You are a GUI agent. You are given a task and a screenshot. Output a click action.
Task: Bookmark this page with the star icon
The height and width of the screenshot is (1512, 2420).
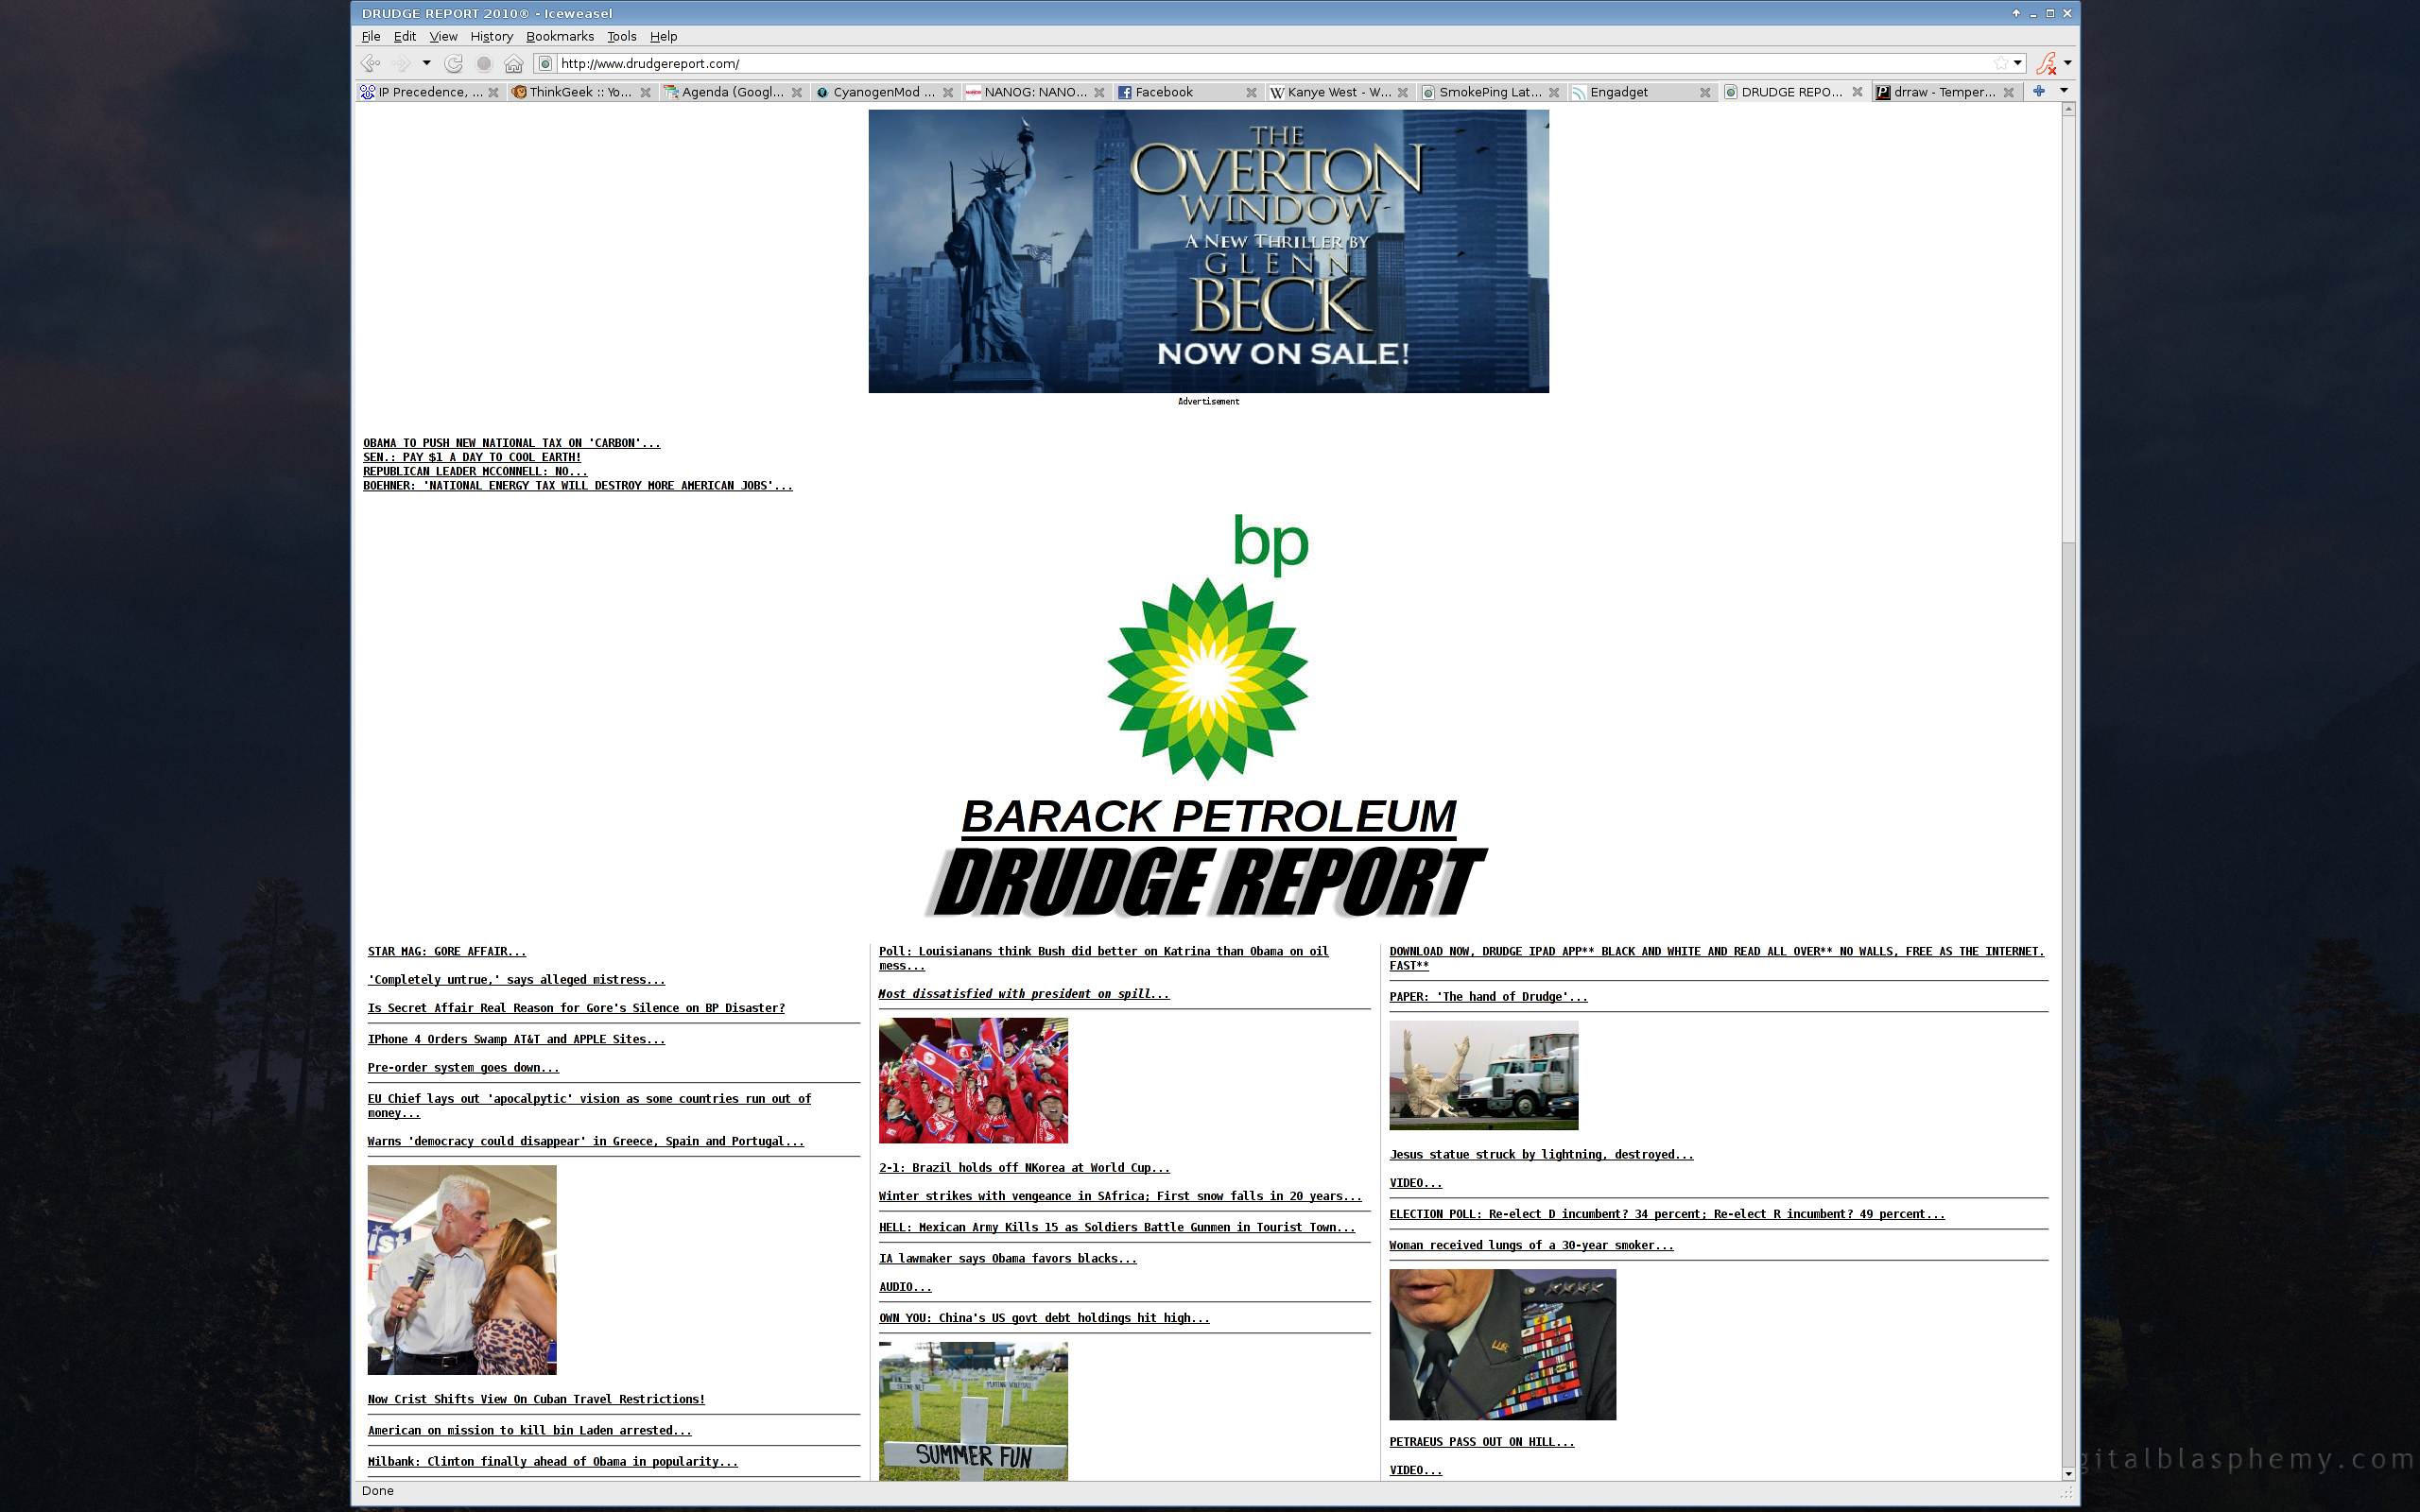coord(2000,63)
